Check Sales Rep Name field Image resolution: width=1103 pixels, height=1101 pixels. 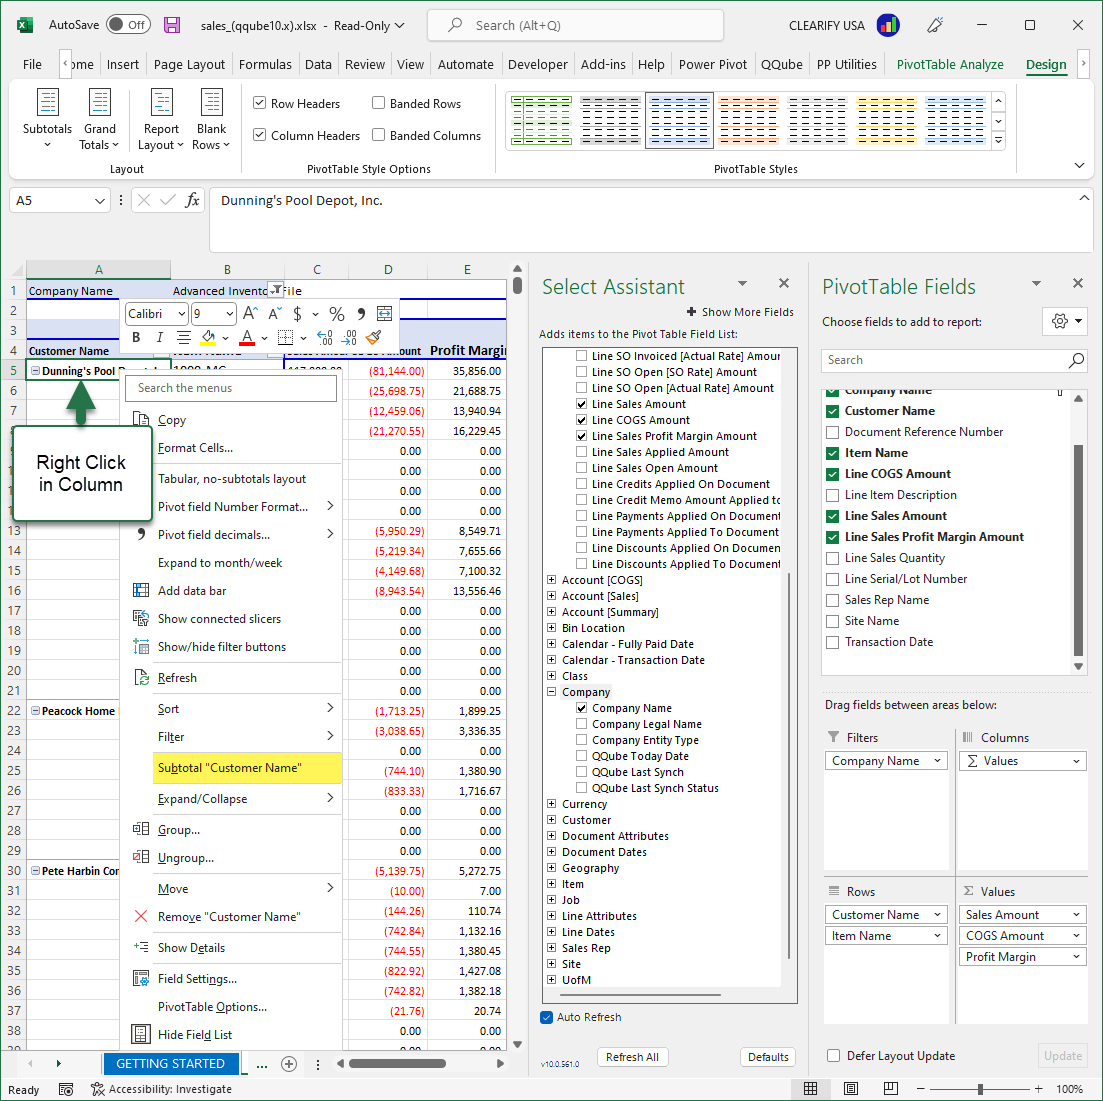point(832,600)
